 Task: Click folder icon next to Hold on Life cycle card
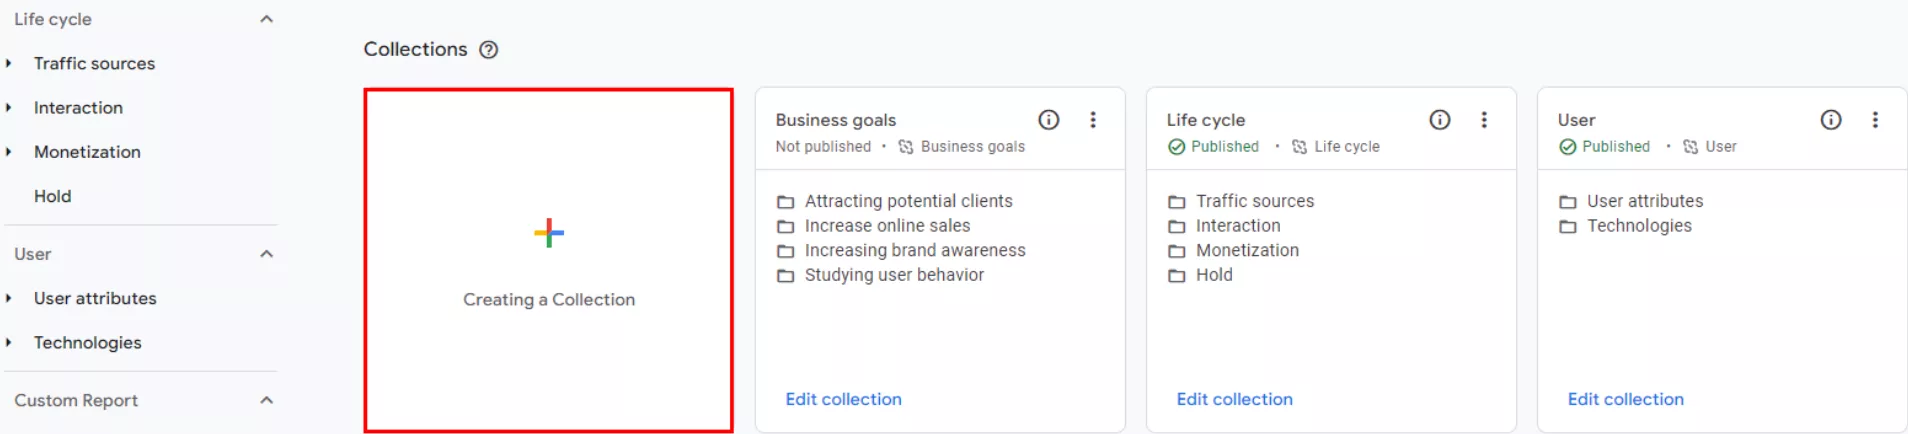1177,276
